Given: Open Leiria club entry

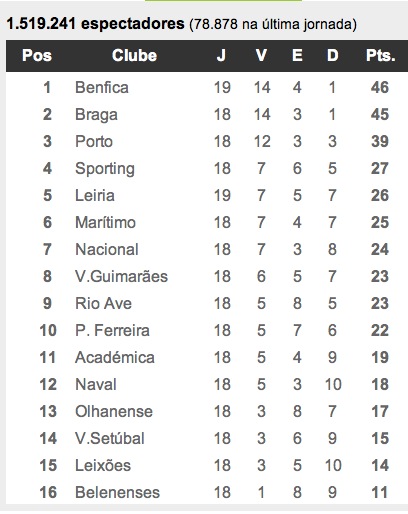Looking at the screenshot, I should tap(95, 196).
